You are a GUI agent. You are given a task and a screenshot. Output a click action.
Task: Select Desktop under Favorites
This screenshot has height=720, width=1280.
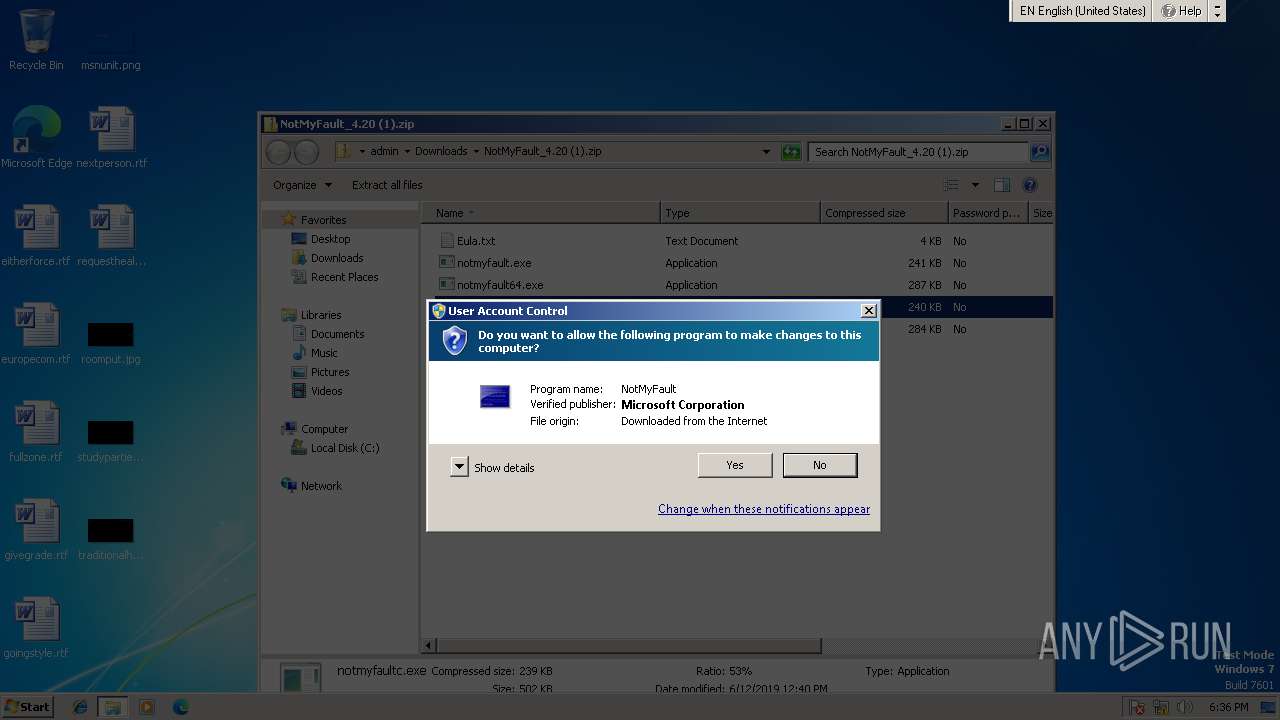[x=330, y=239]
